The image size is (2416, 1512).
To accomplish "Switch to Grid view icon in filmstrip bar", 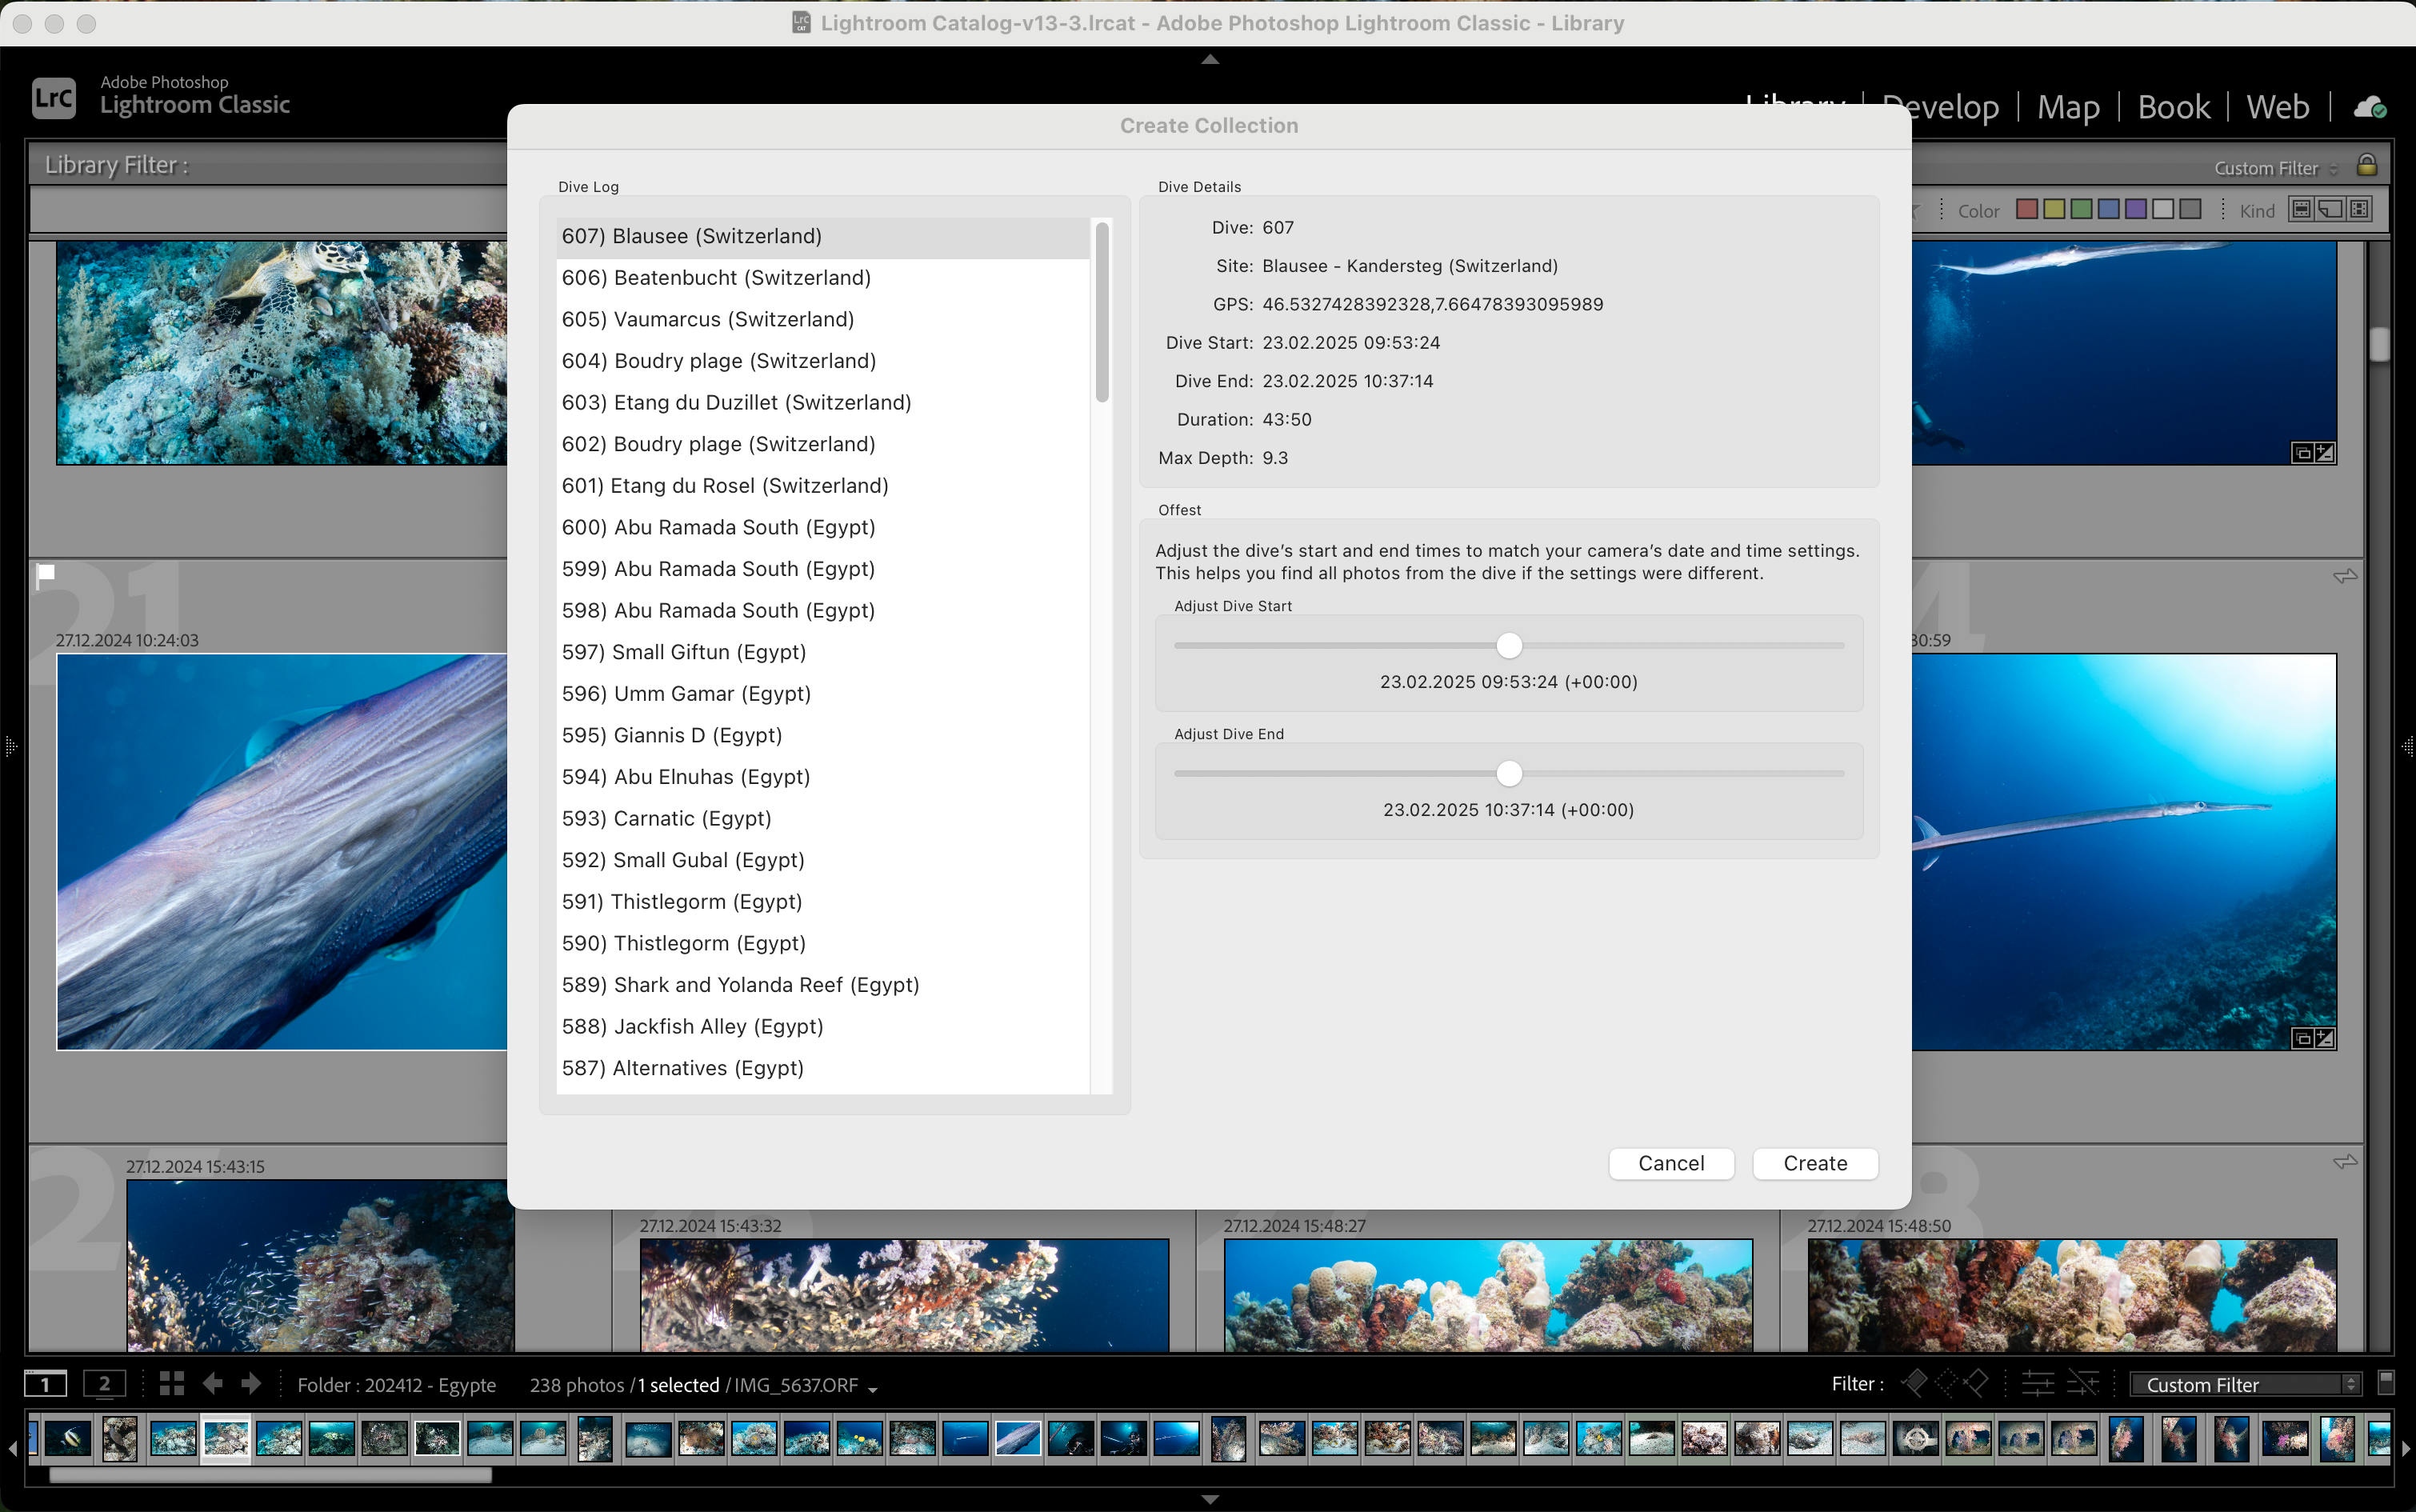I will (x=172, y=1384).
